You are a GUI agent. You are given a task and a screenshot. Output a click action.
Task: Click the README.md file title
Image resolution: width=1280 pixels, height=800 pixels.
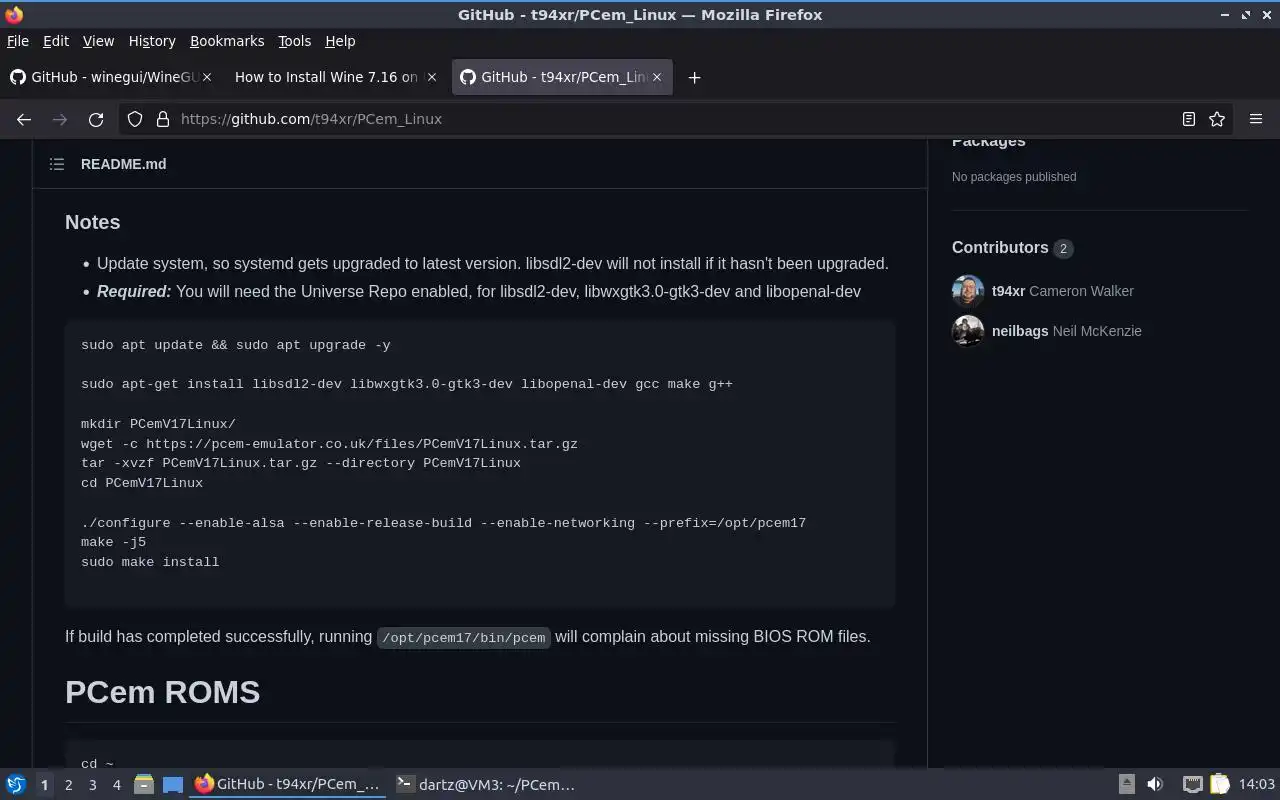(123, 164)
